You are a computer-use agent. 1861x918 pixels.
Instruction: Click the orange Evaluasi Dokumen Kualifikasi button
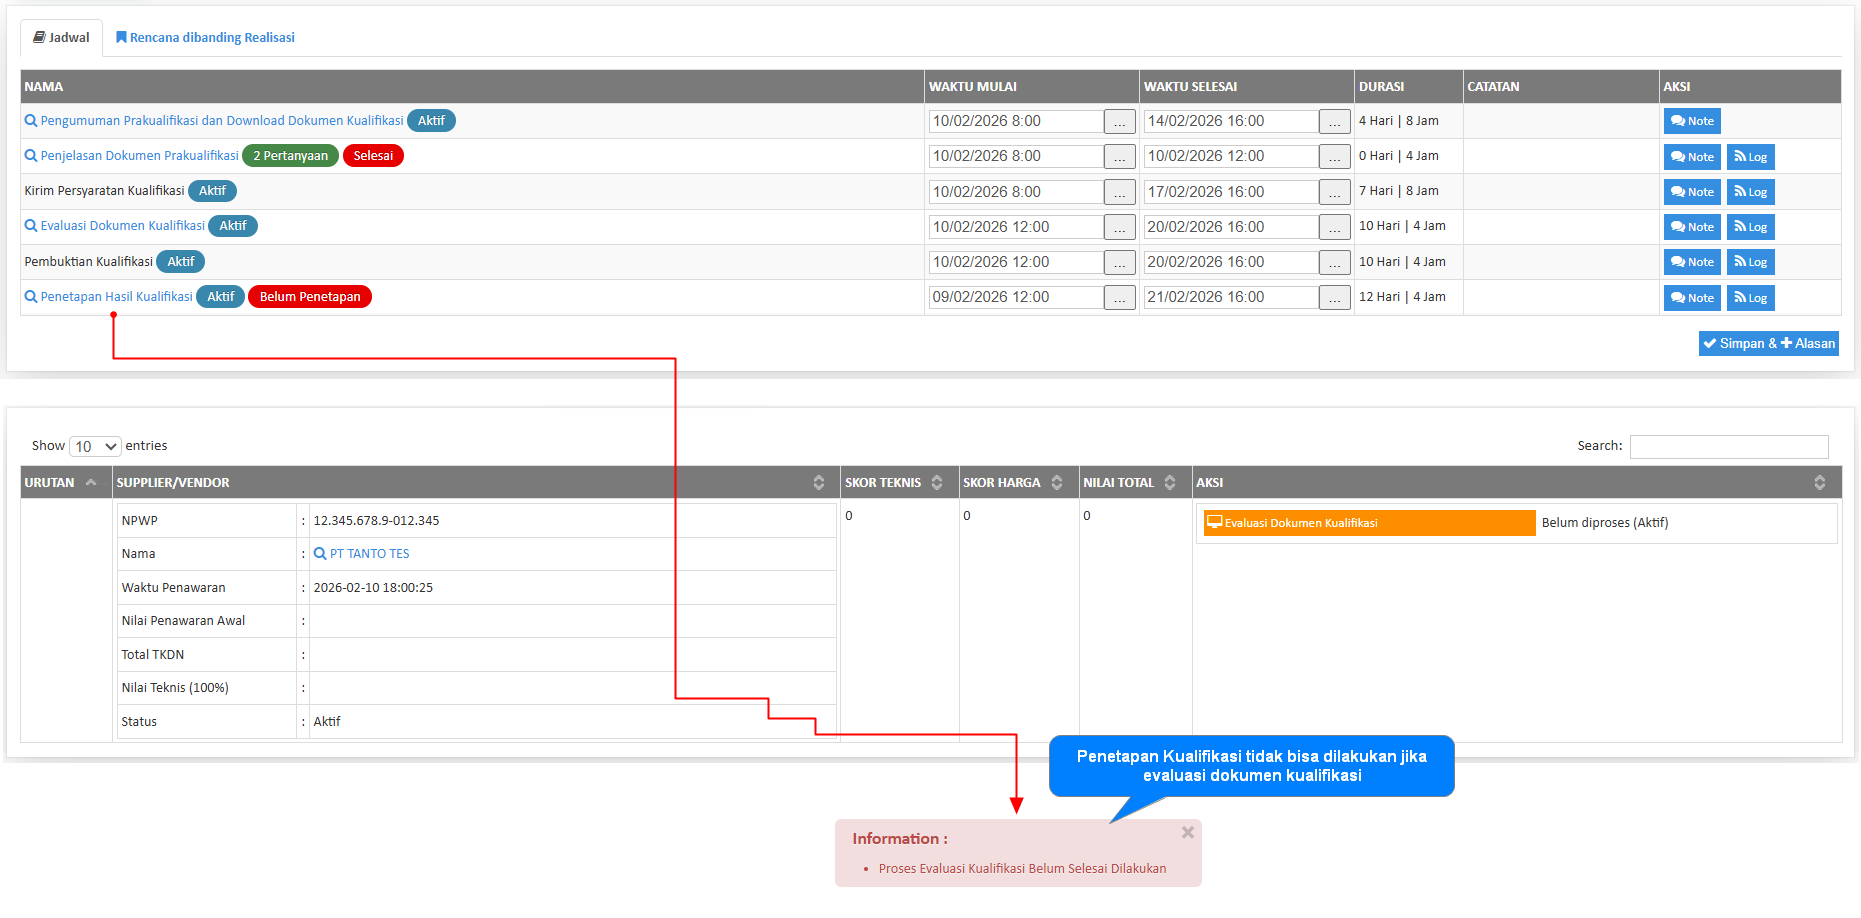point(1368,523)
